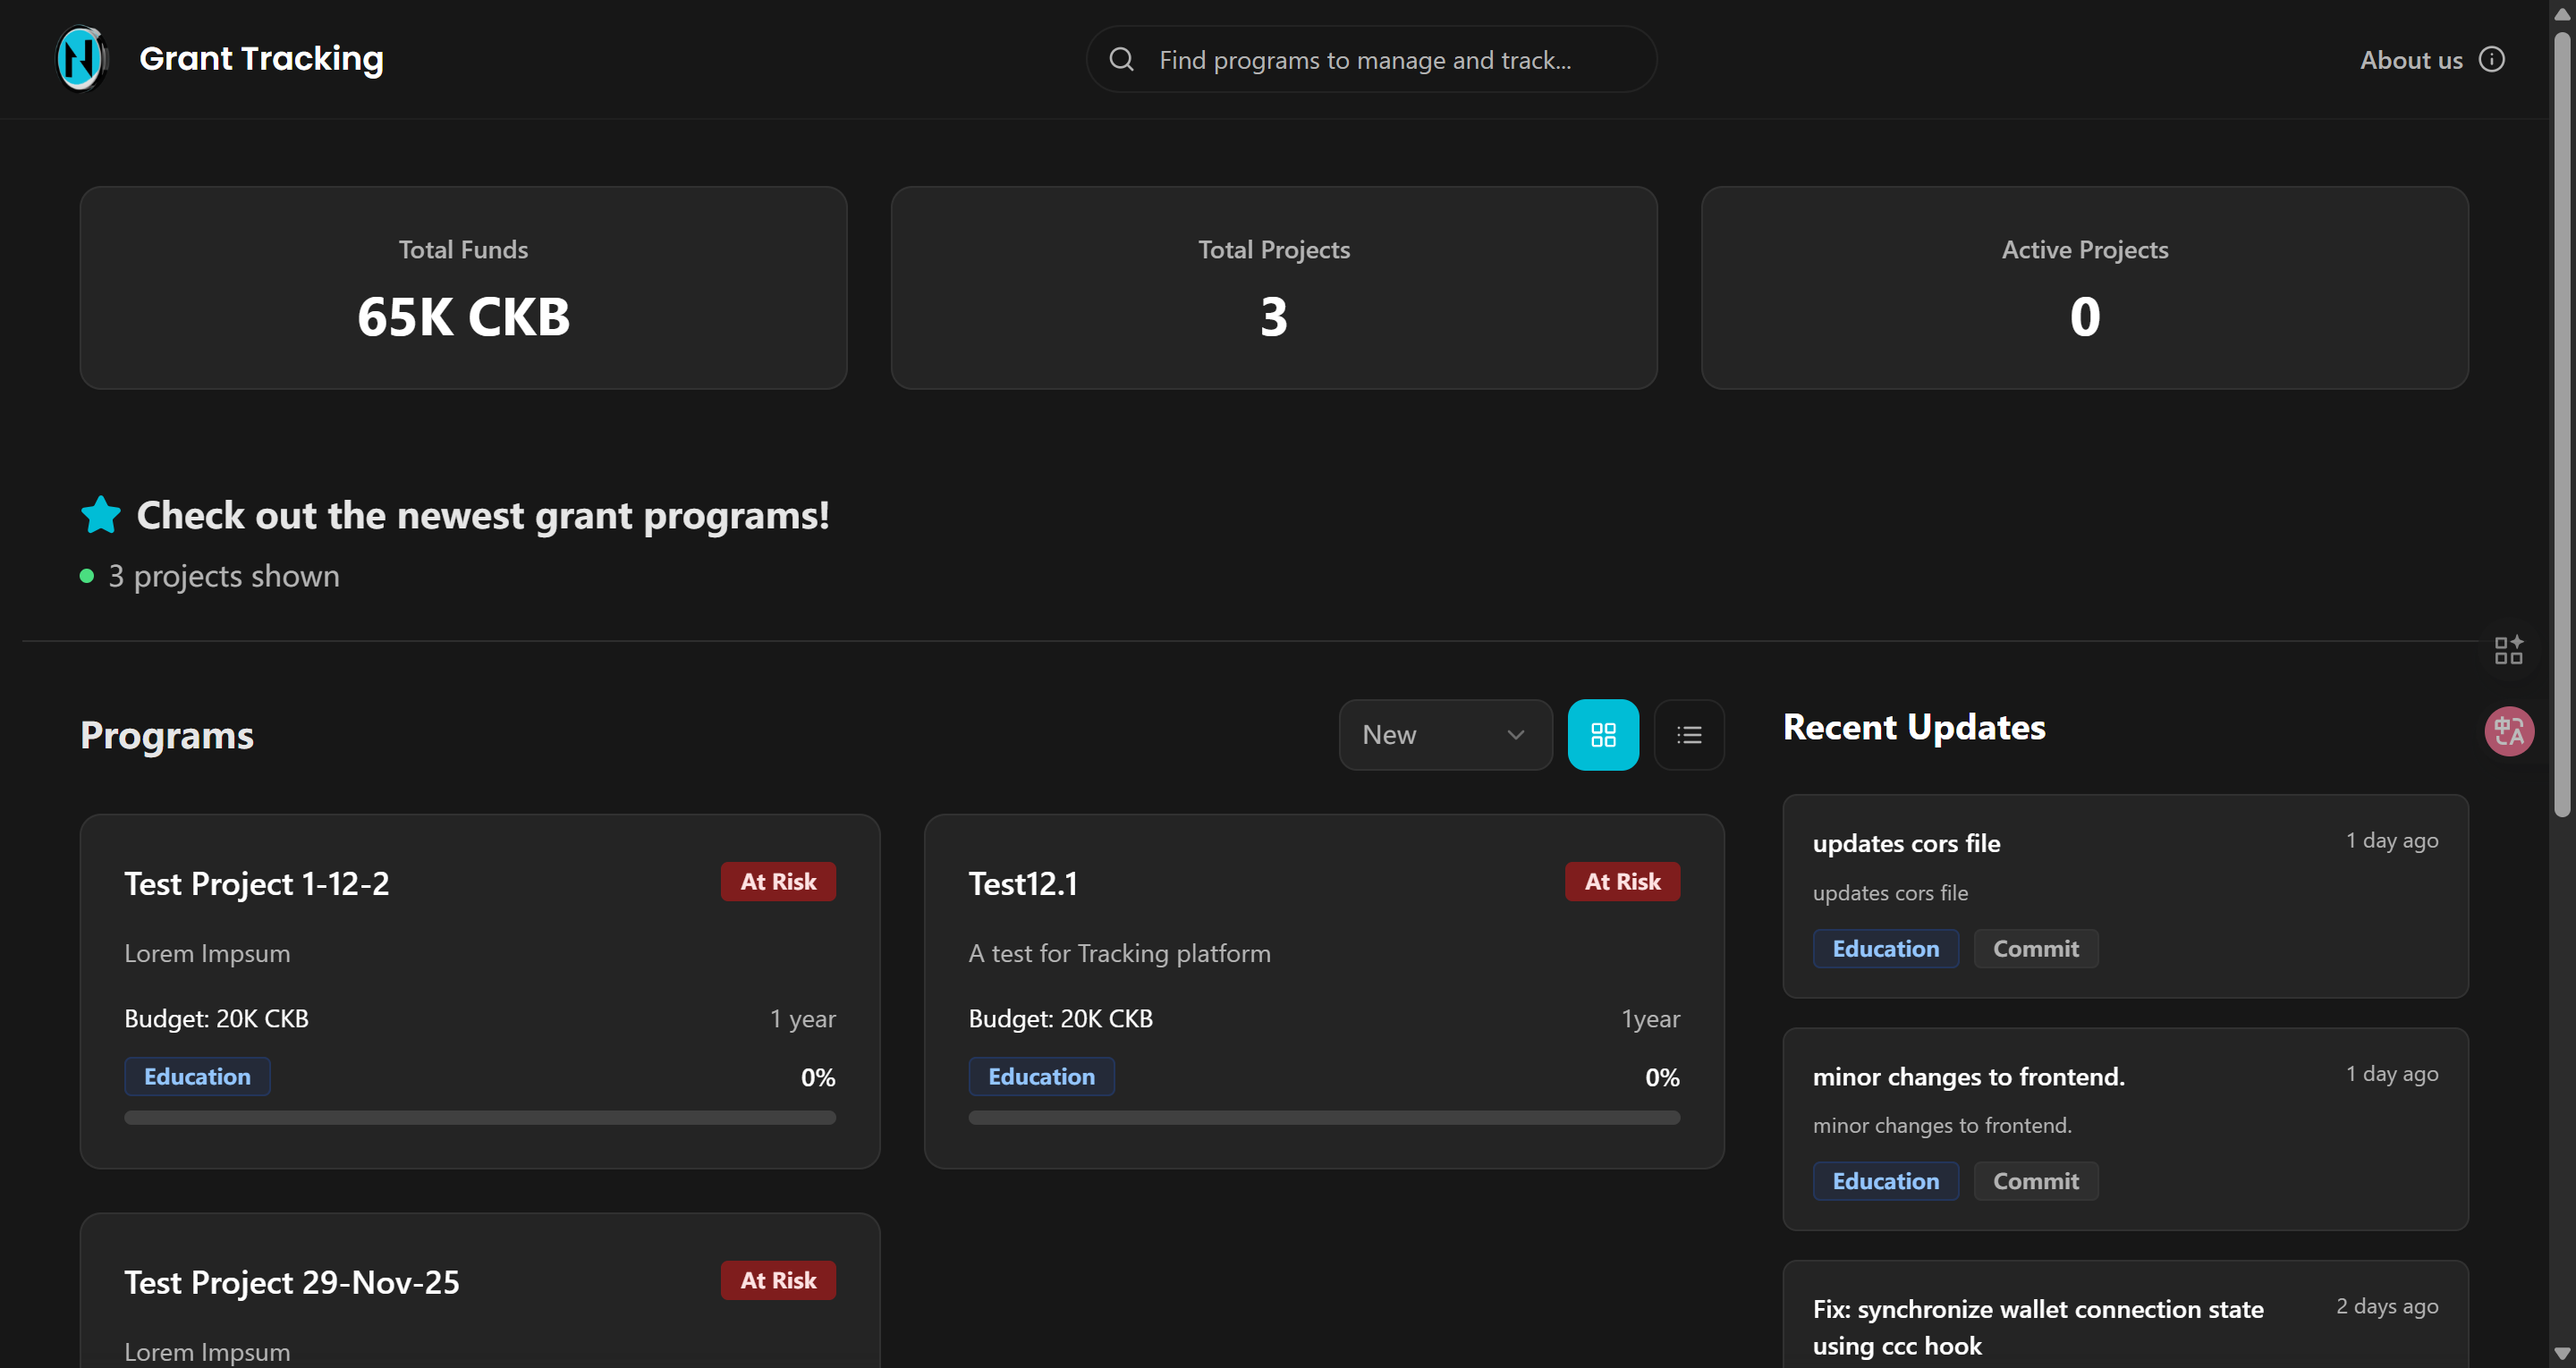Switch to grid view layout
The height and width of the screenshot is (1368, 2576).
pyautogui.click(x=1602, y=735)
